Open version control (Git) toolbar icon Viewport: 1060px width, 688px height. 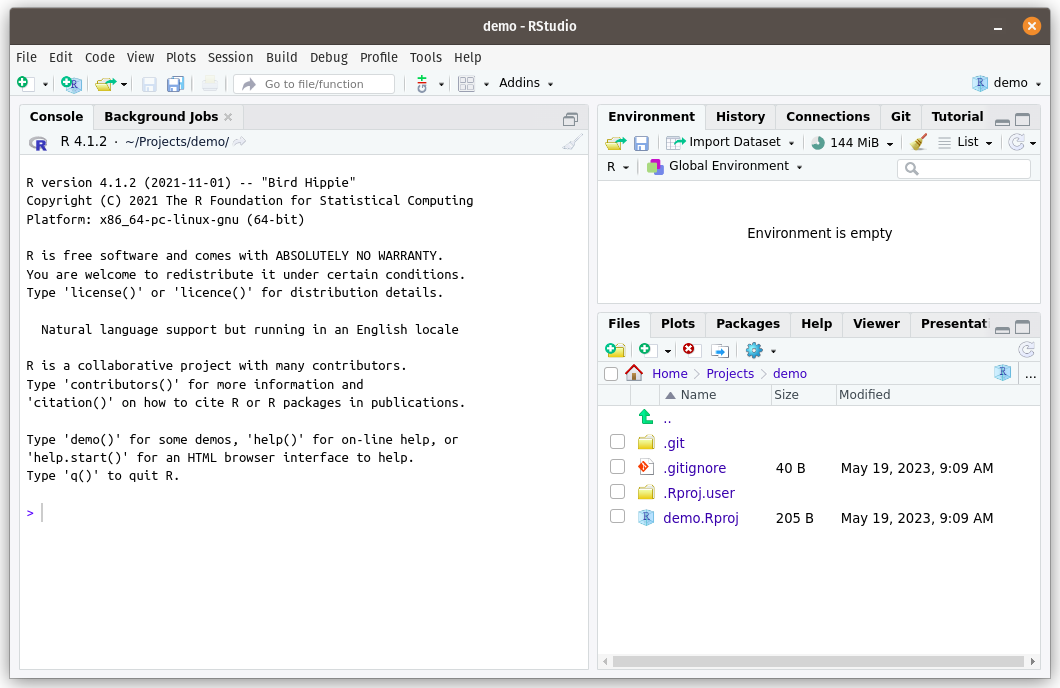tap(422, 84)
